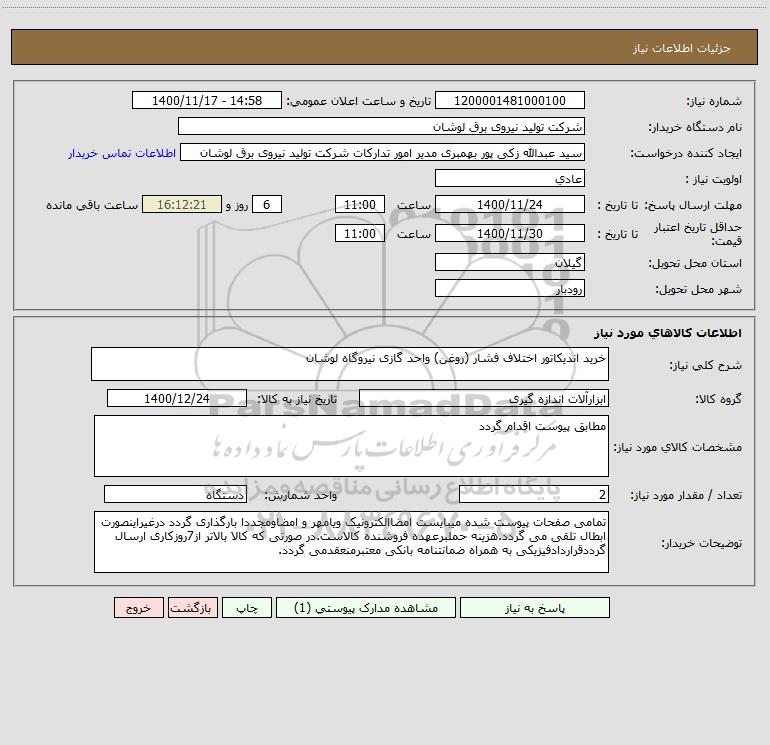770x745 pixels.
Task: Click the announcement date field 1400/11/17 - 14:58
Action: tap(207, 100)
